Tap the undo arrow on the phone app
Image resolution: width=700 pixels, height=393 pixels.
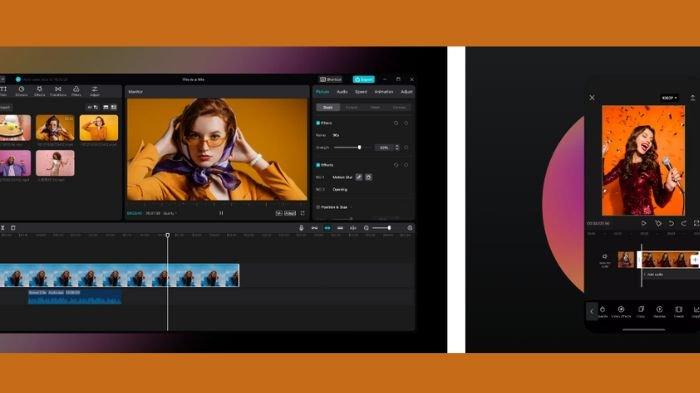coord(671,223)
